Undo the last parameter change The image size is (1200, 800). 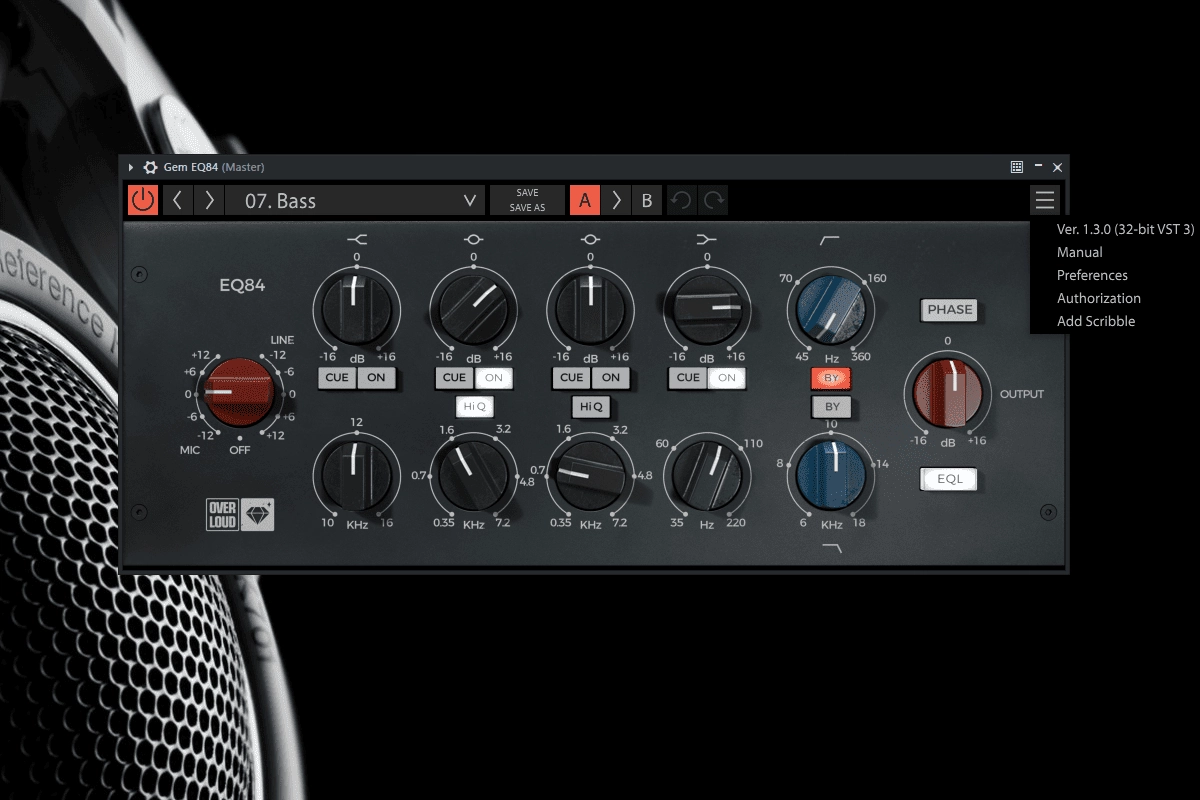(x=681, y=200)
